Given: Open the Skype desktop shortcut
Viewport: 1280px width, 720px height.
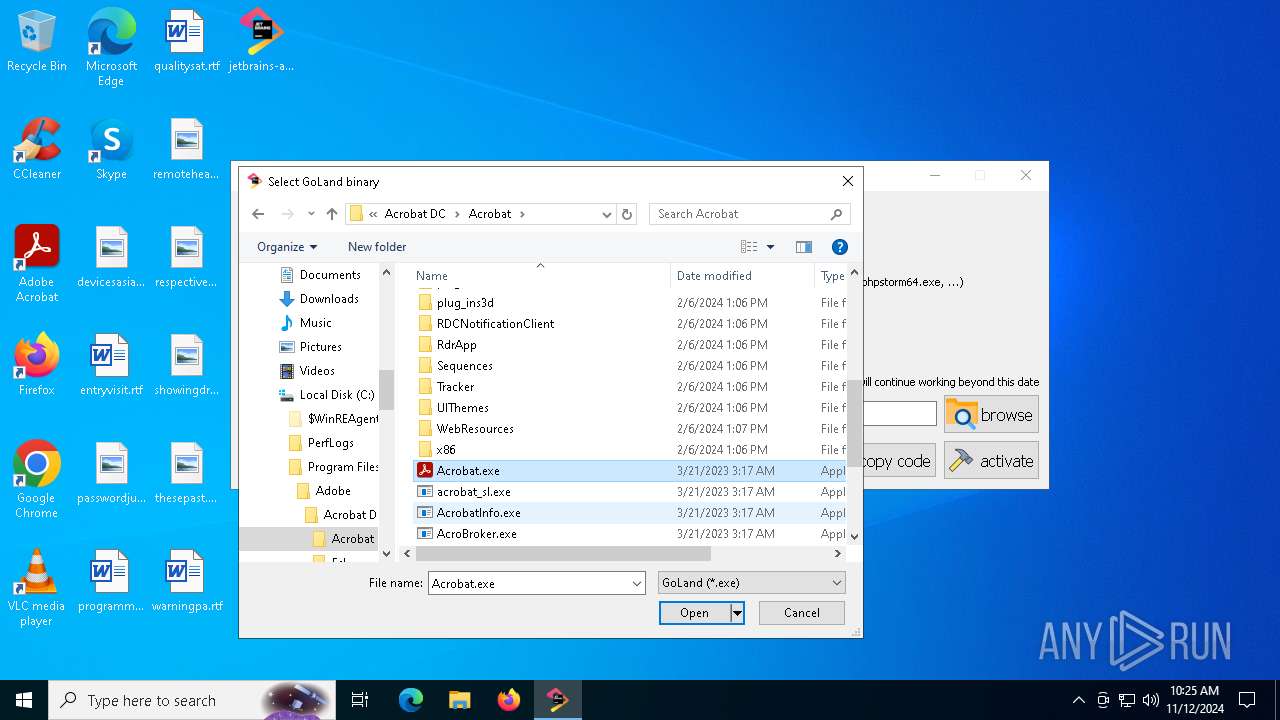Looking at the screenshot, I should (111, 150).
